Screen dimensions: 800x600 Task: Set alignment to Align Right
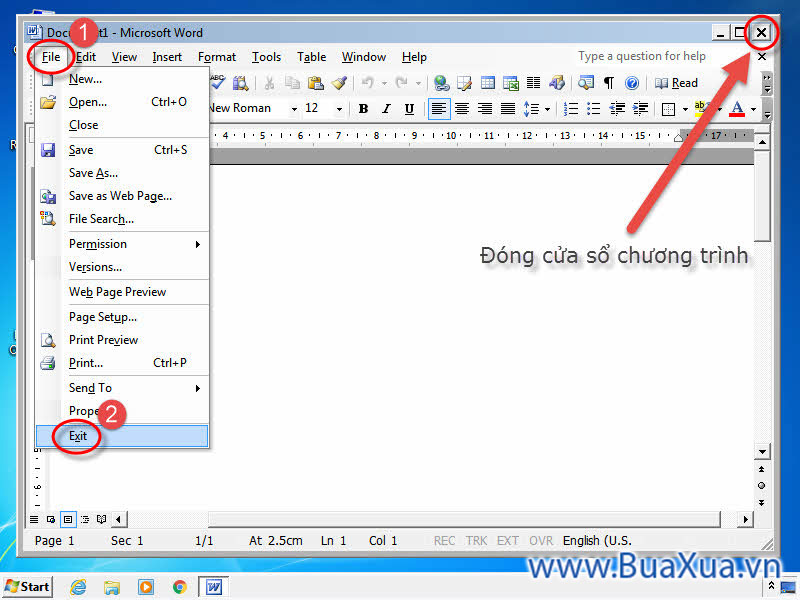[x=485, y=109]
